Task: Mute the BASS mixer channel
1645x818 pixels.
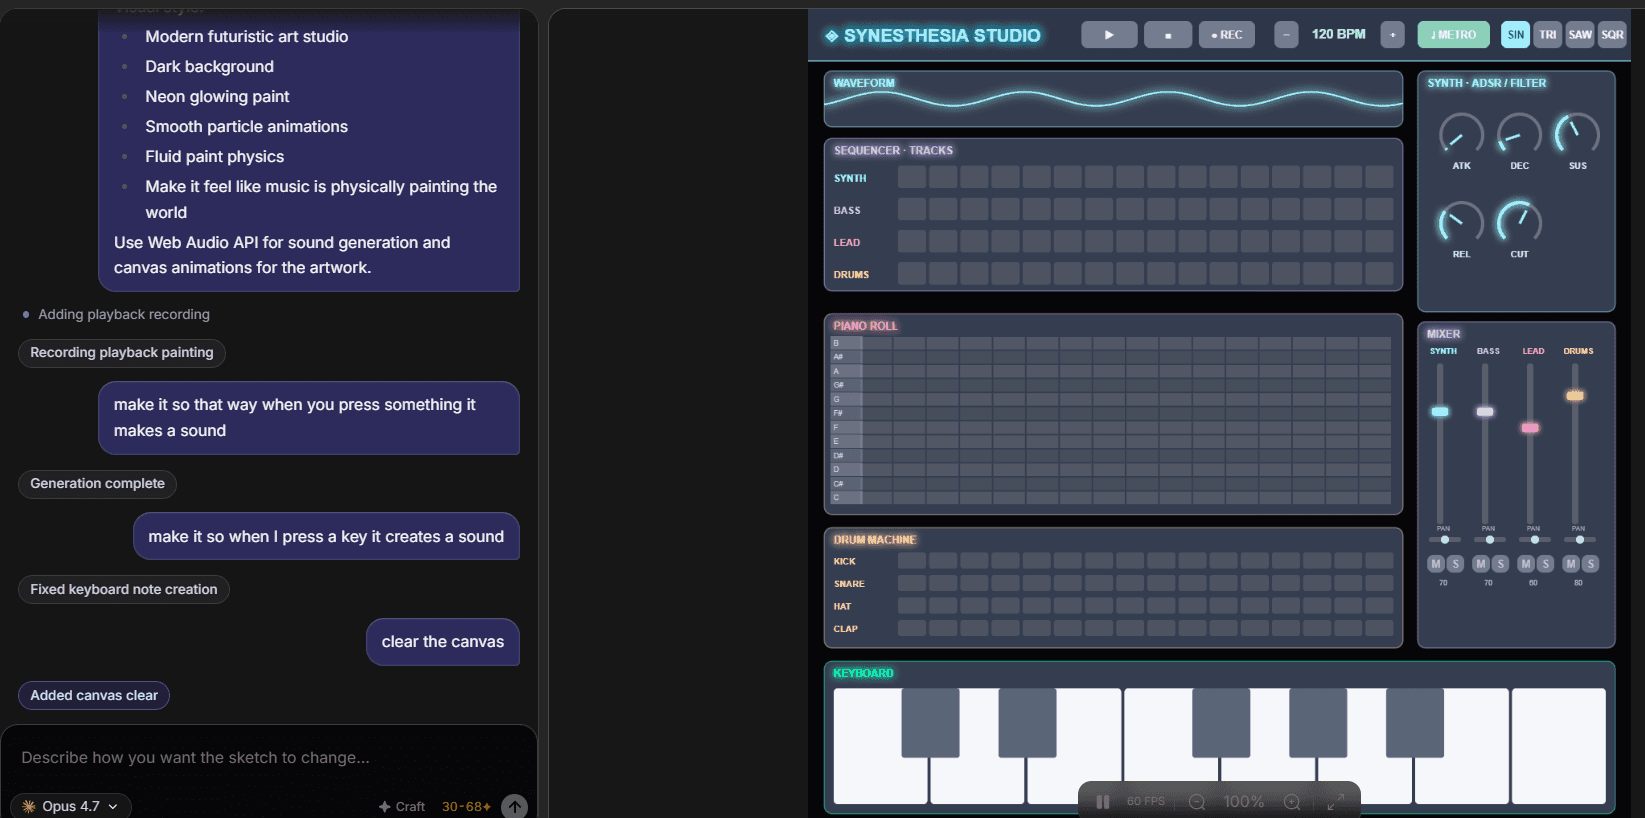Action: pyautogui.click(x=1481, y=564)
